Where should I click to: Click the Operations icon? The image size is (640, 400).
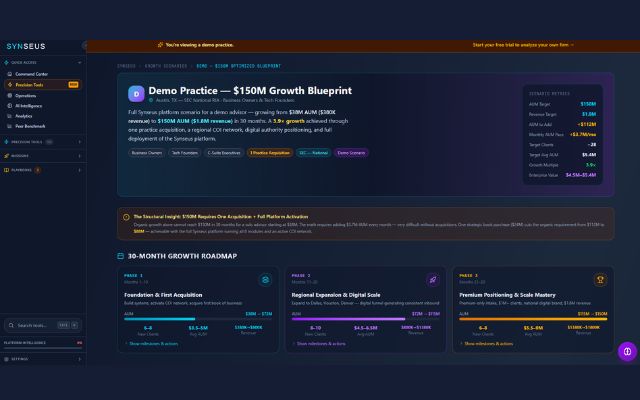click(10, 96)
